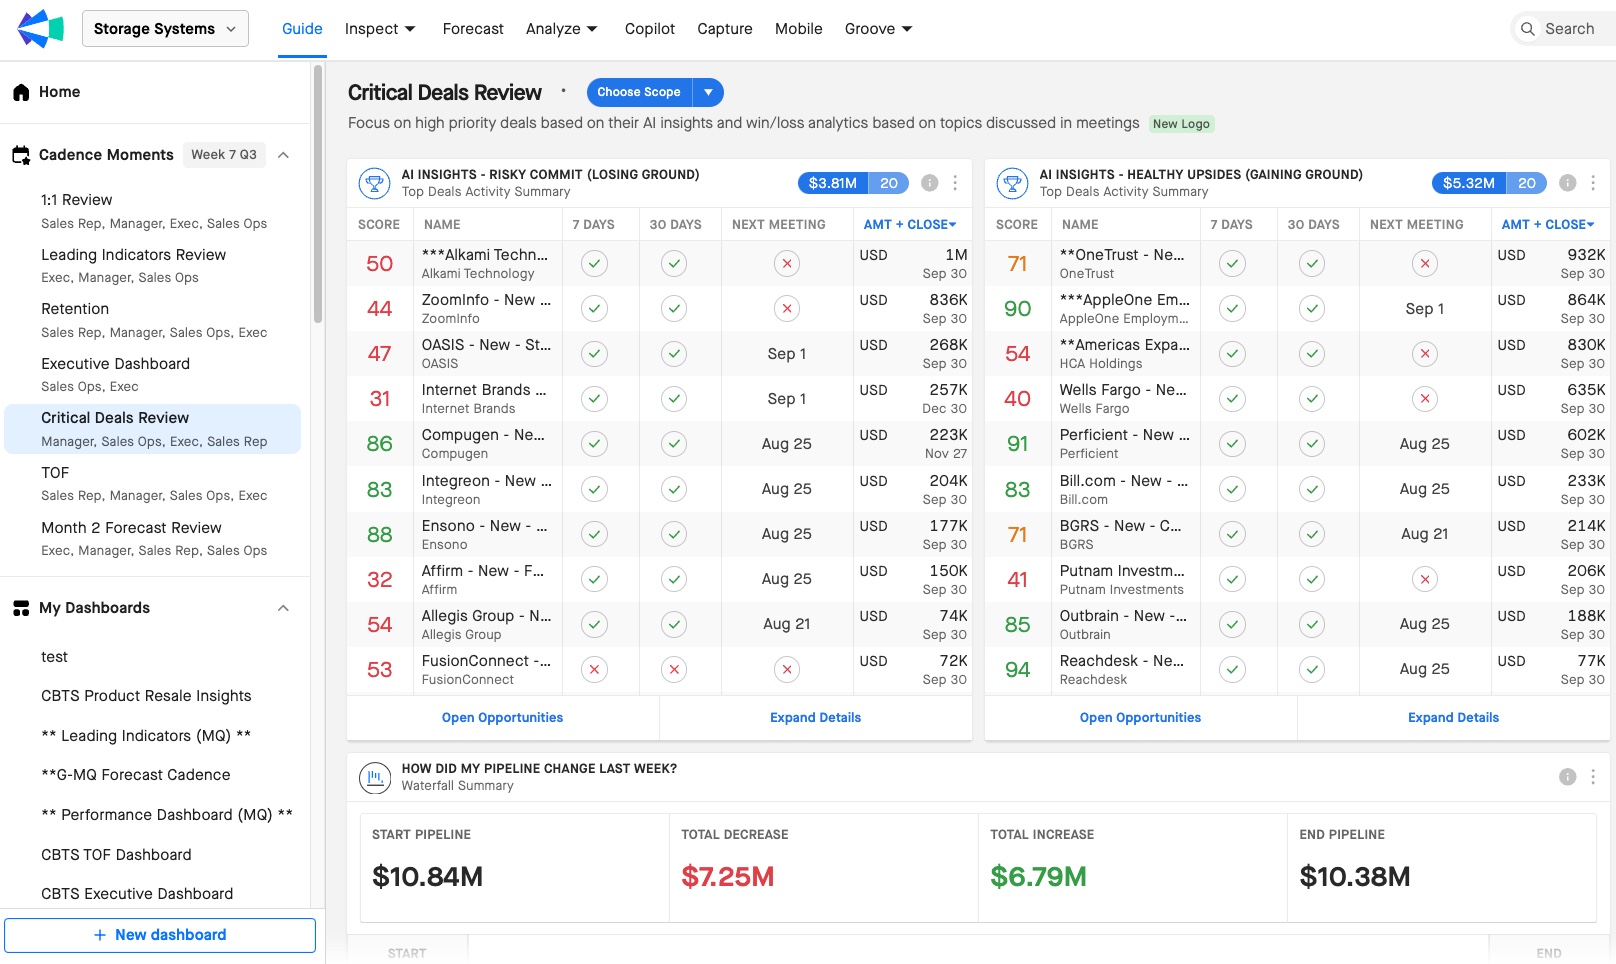This screenshot has width=1616, height=964.
Task: Click Alkami Technology 7 days check status
Action: click(x=595, y=264)
